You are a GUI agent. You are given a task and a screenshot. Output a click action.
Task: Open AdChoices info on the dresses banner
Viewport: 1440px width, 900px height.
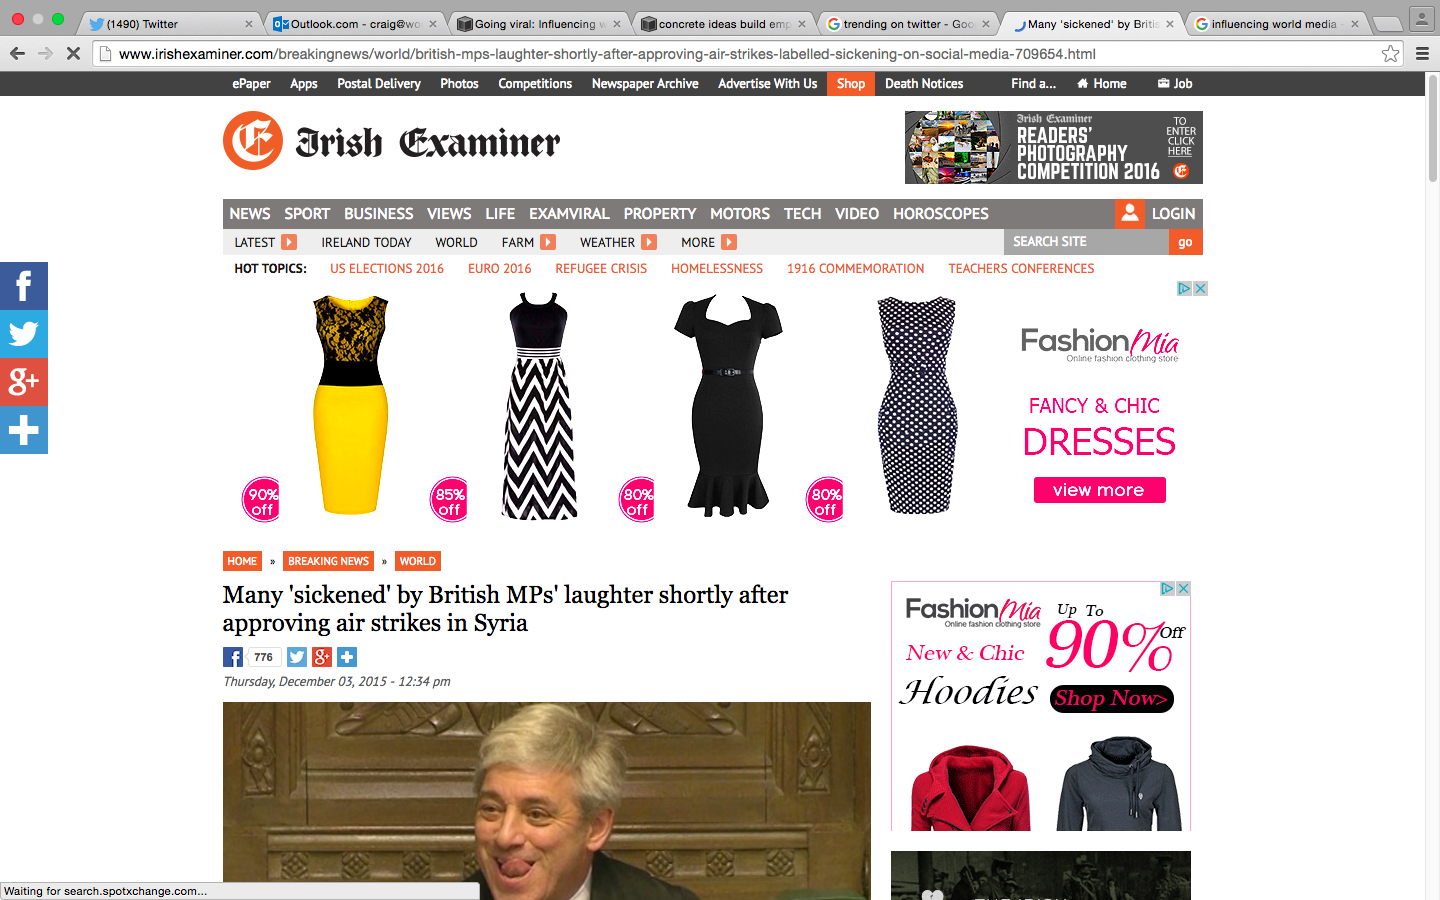coord(1184,288)
